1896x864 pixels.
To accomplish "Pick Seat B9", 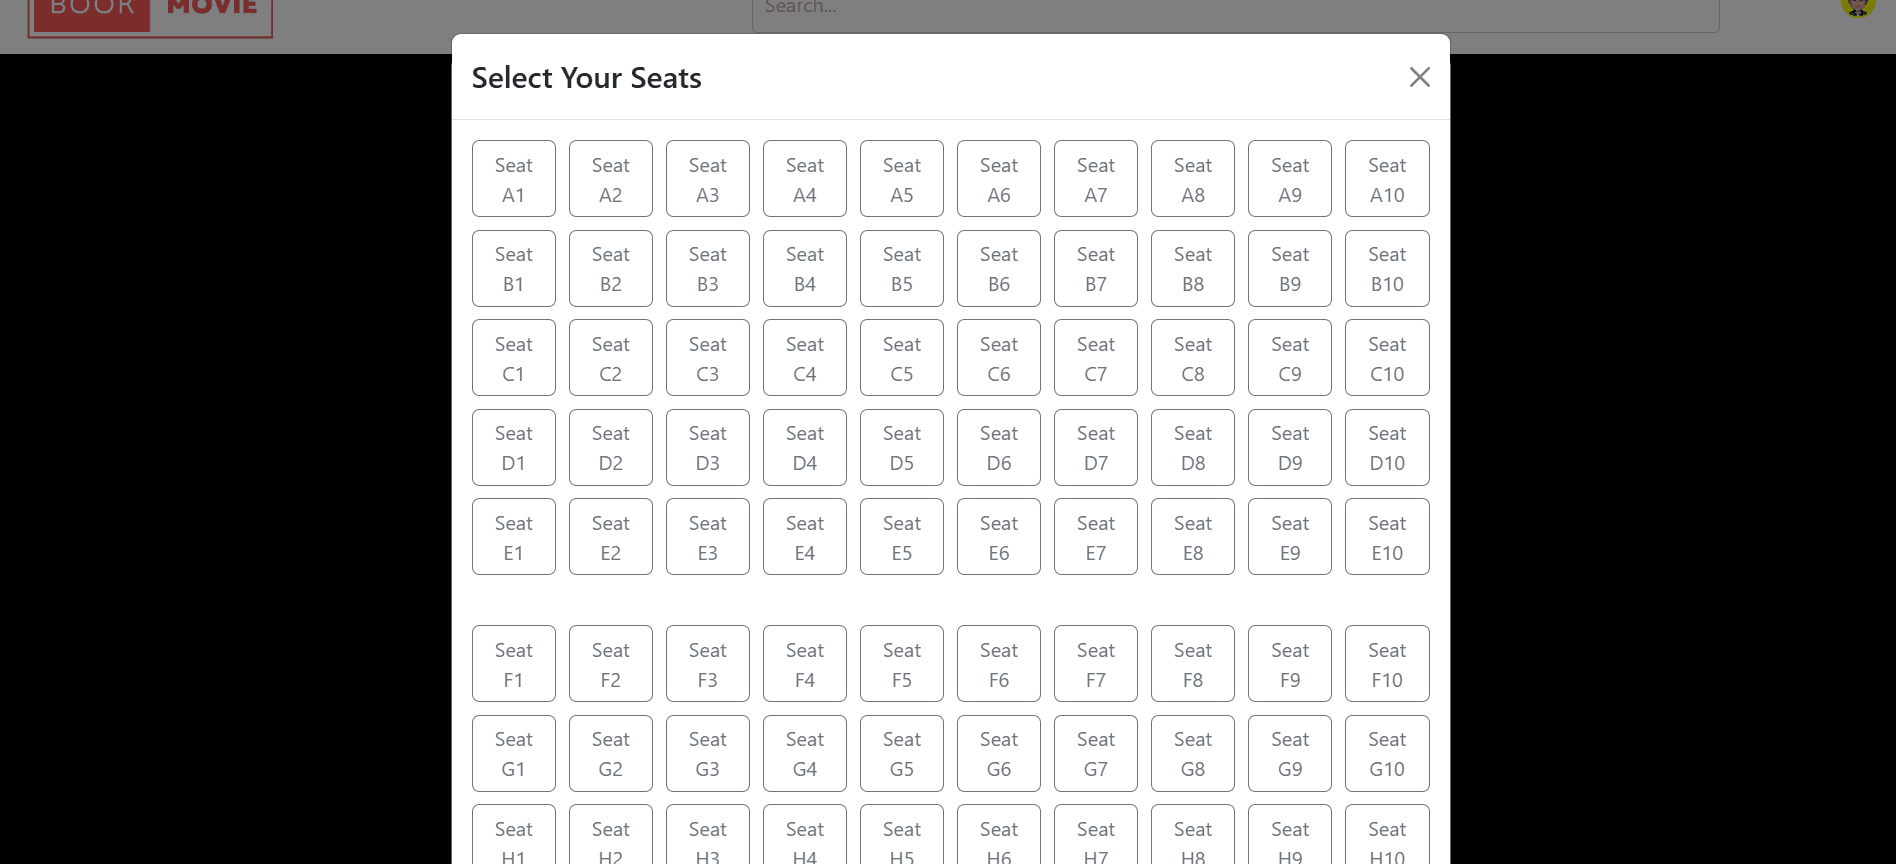I will [1289, 268].
